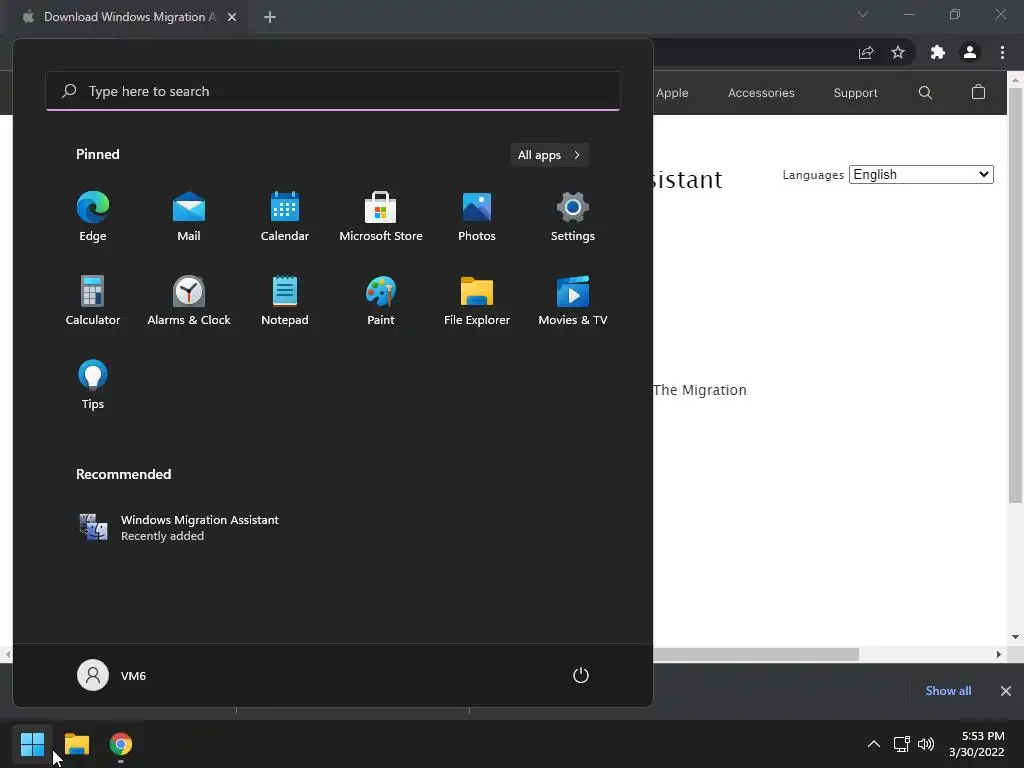This screenshot has height=768, width=1024.
Task: Open network status in system tray
Action: [x=902, y=744]
